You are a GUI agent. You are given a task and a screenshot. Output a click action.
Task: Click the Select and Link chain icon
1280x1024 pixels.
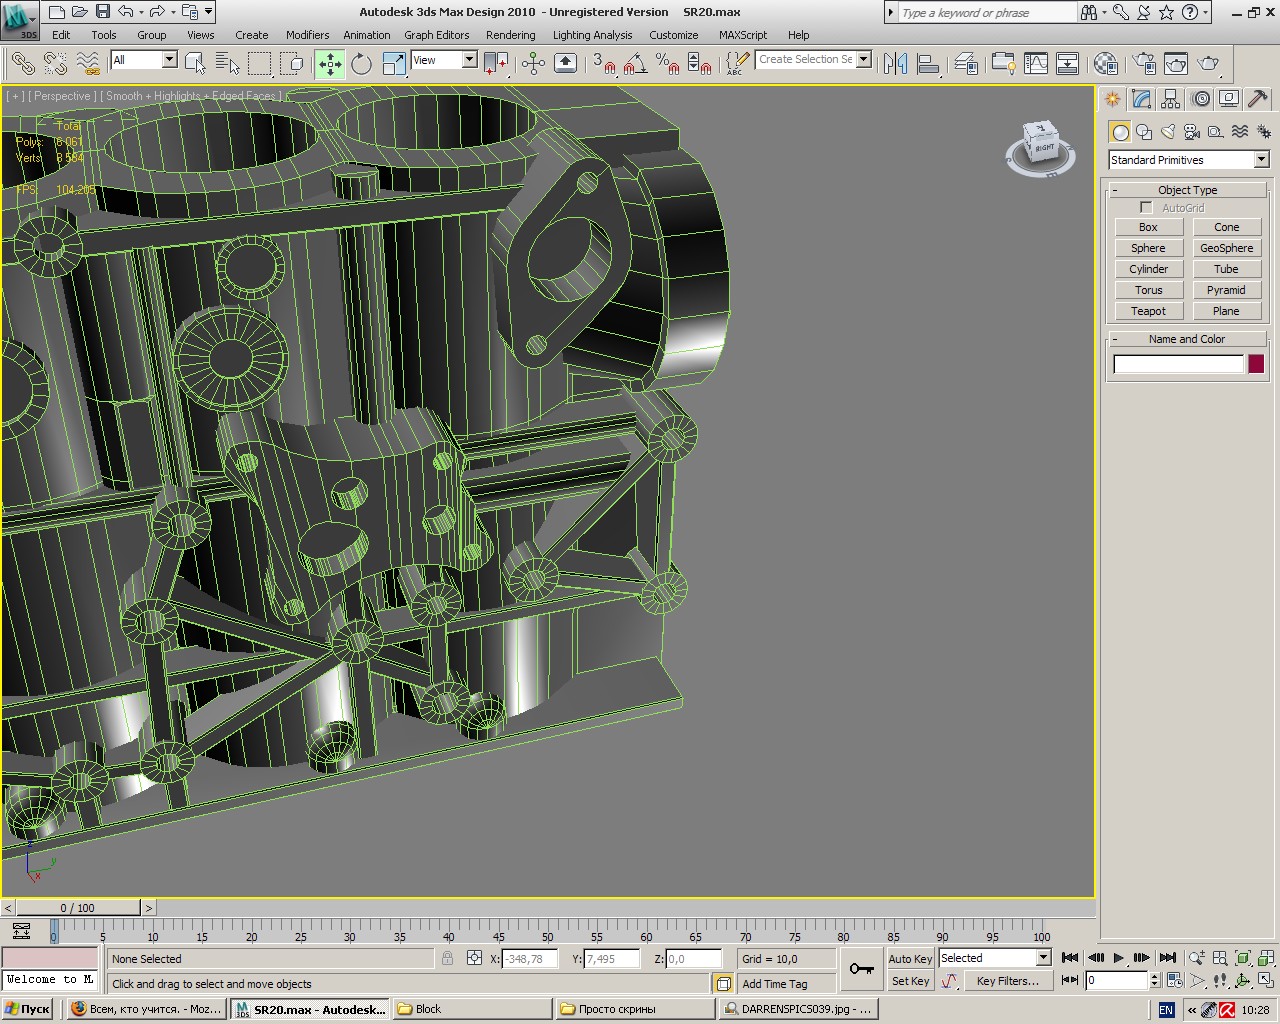(x=22, y=64)
